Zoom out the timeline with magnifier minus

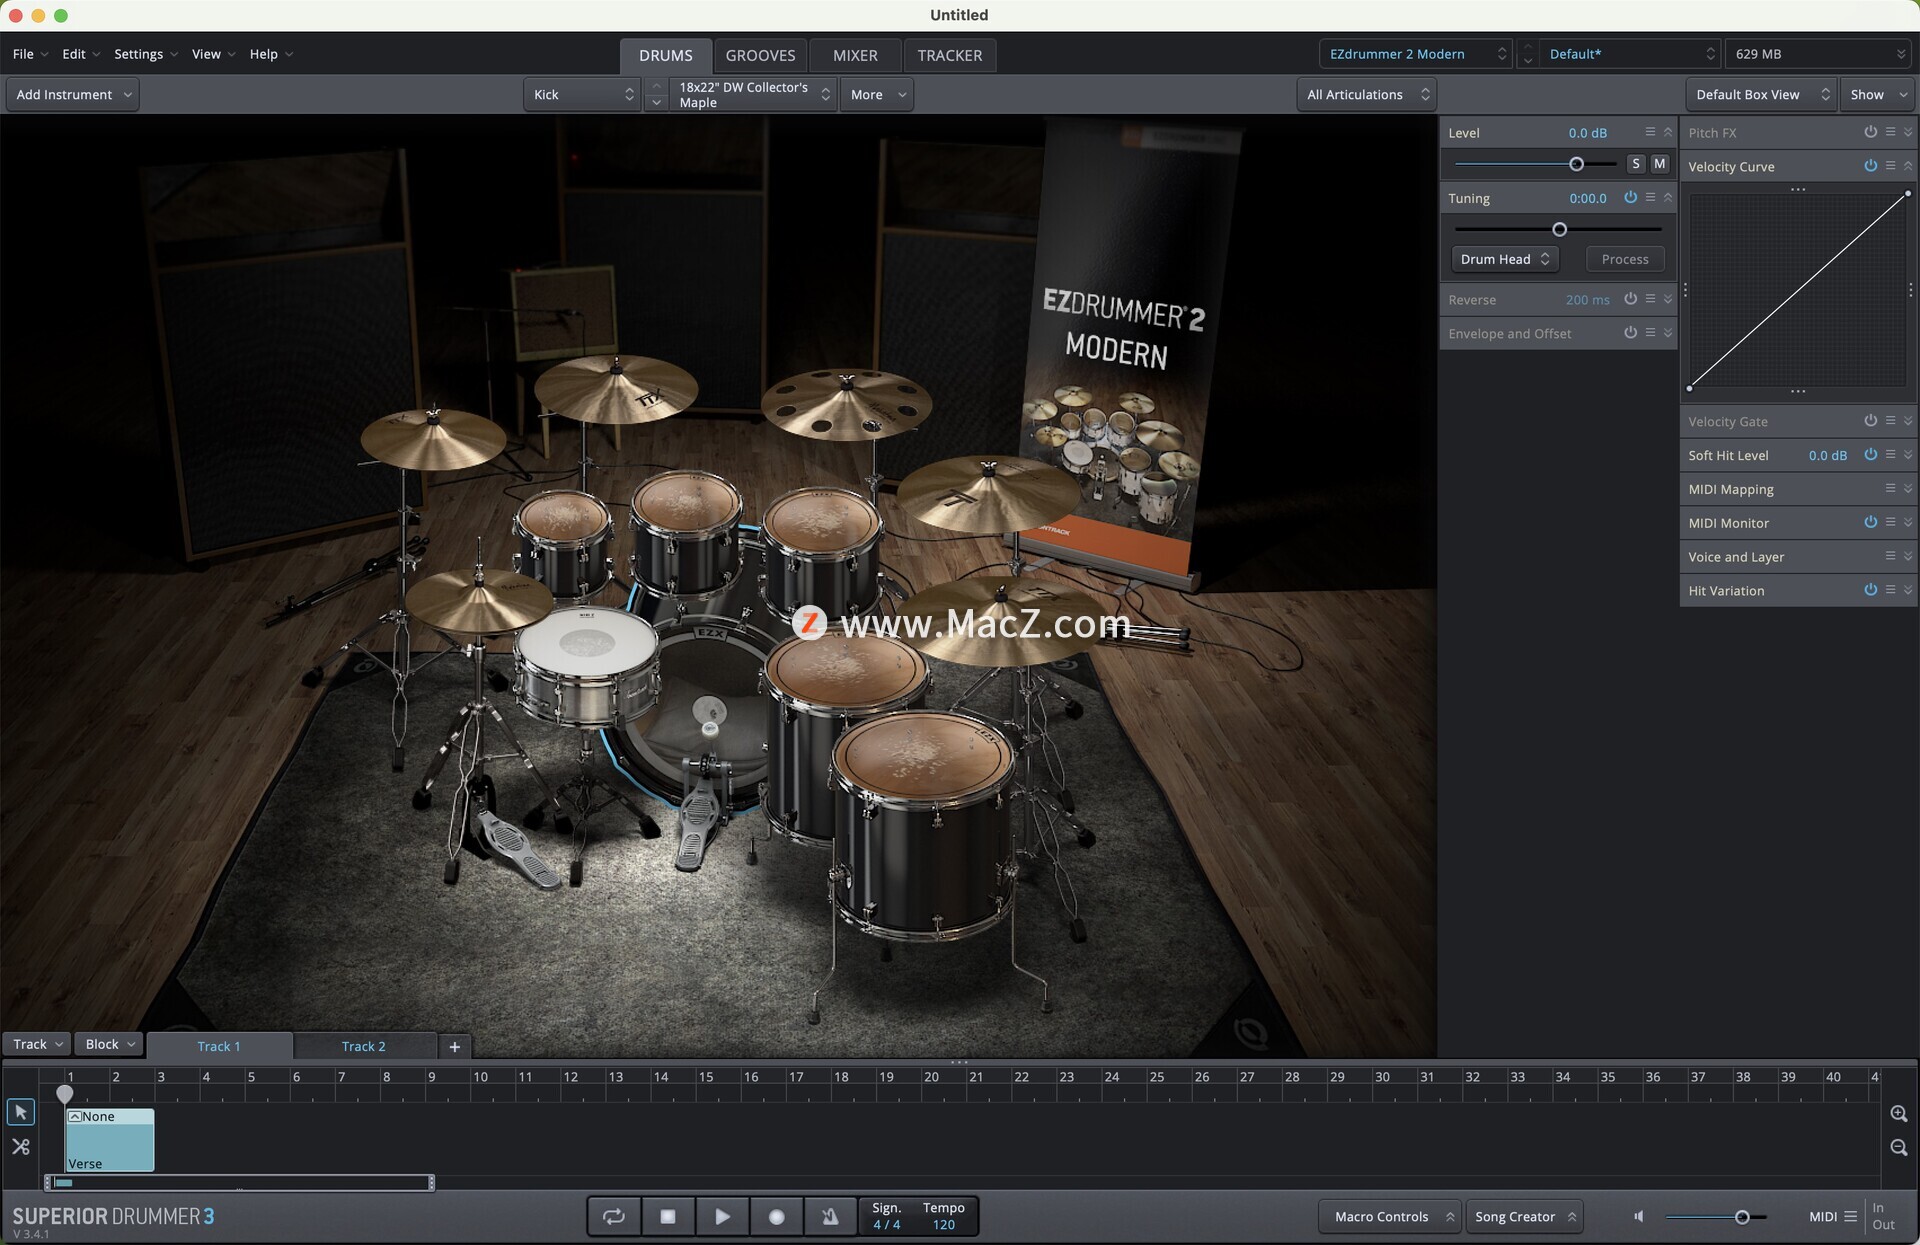tap(1898, 1147)
